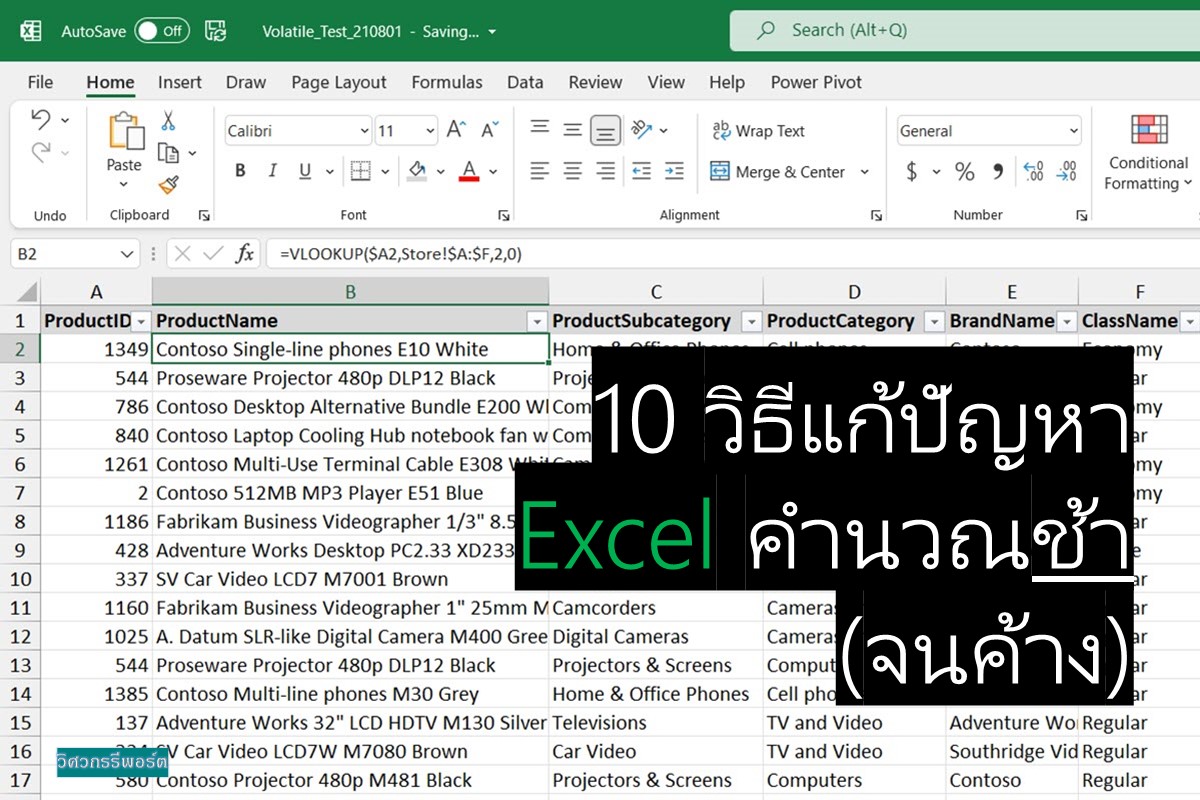
Task: Toggle the AutoSave switch
Action: [x=162, y=31]
